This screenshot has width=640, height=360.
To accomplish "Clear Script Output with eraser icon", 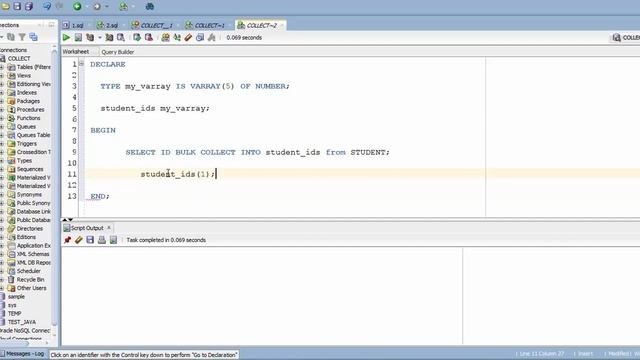I will pyautogui.click(x=78, y=240).
